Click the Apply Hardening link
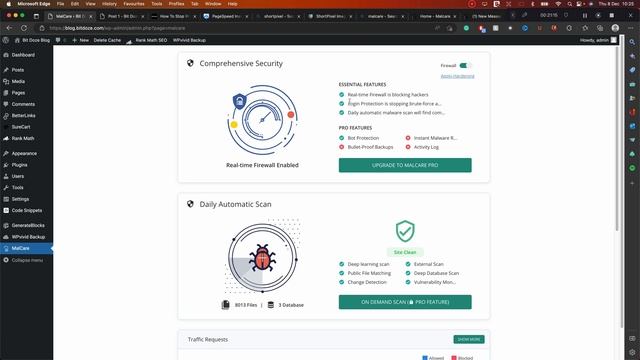 [x=457, y=76]
